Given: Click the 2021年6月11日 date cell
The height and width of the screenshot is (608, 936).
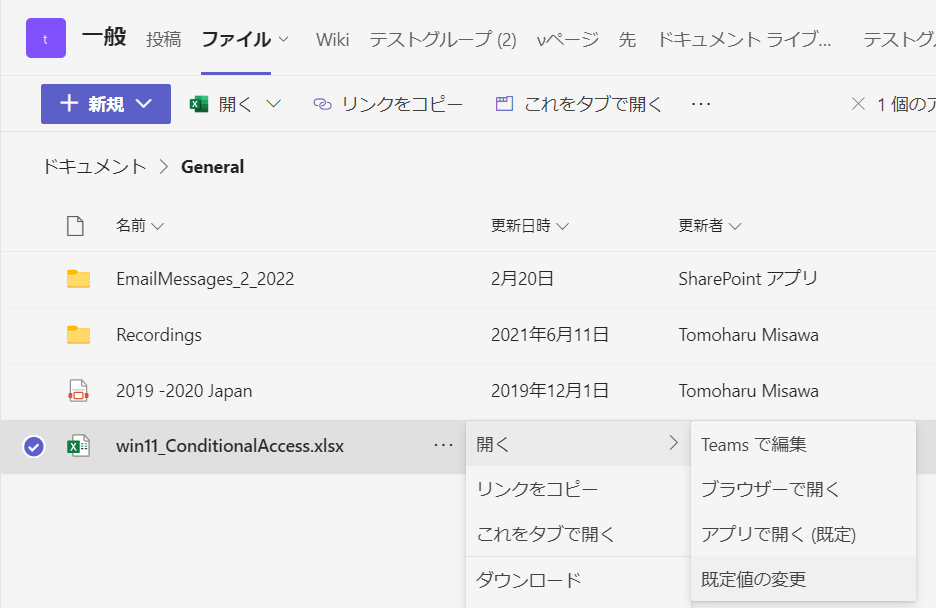Looking at the screenshot, I should pos(550,335).
